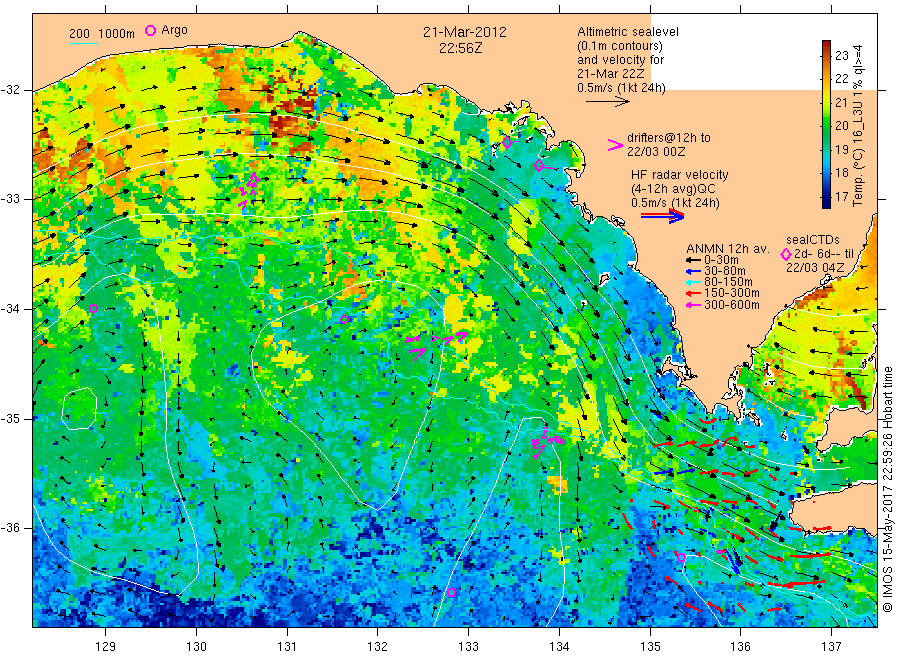The image size is (900, 660).
Task: Click the sealCTDs magenta diamond legend symbol
Action: tap(785, 254)
